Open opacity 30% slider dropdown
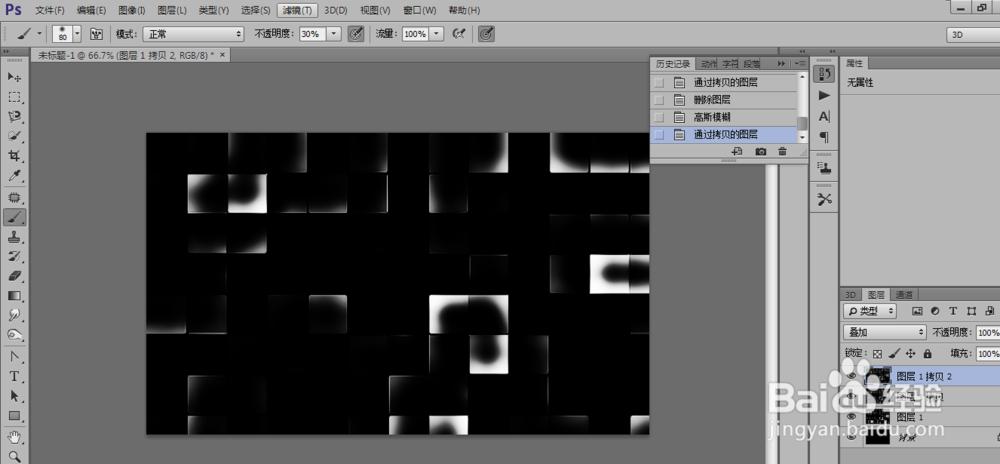 coord(334,34)
